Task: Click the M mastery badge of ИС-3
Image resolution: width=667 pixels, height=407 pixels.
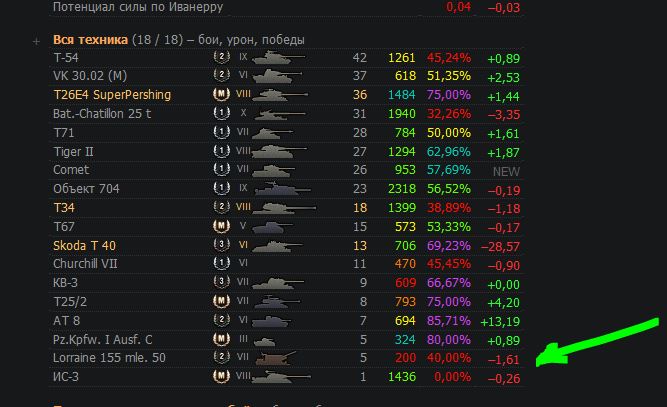Action: click(x=222, y=376)
